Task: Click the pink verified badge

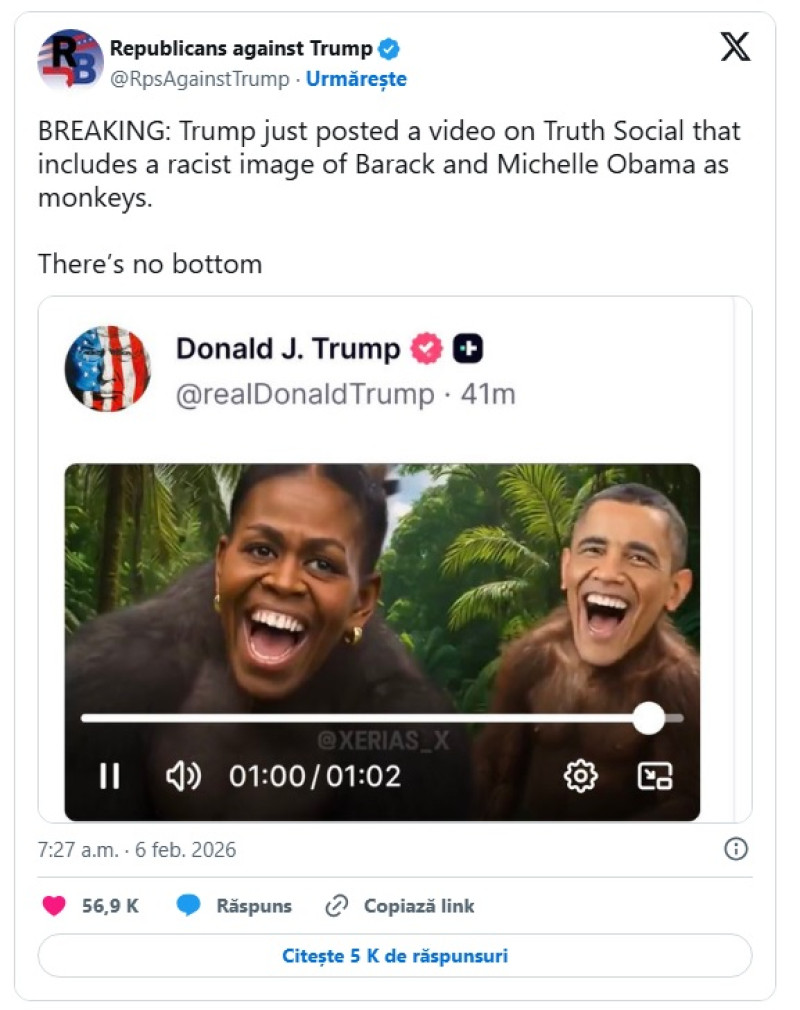Action: 427,349
